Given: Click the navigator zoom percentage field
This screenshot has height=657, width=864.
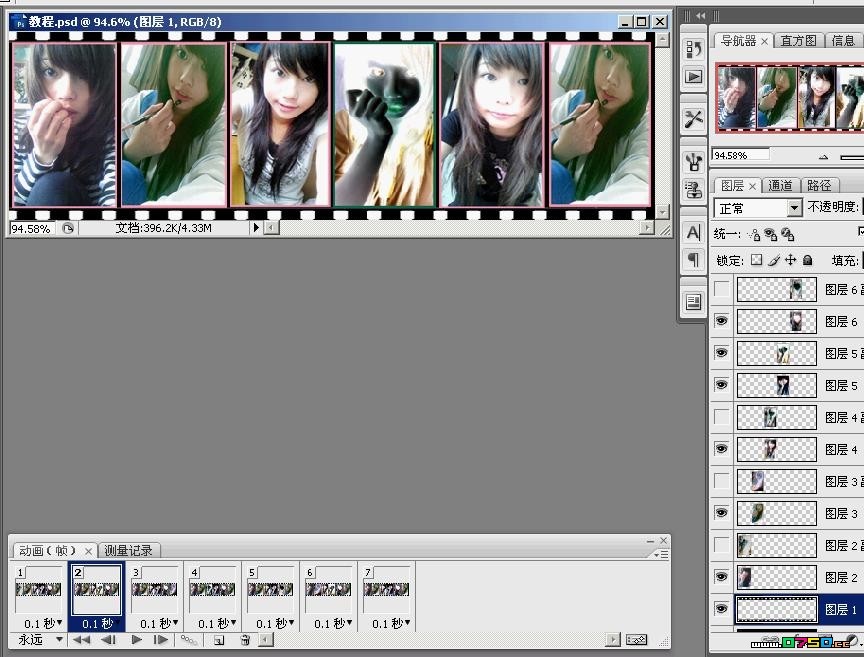Looking at the screenshot, I should point(740,155).
